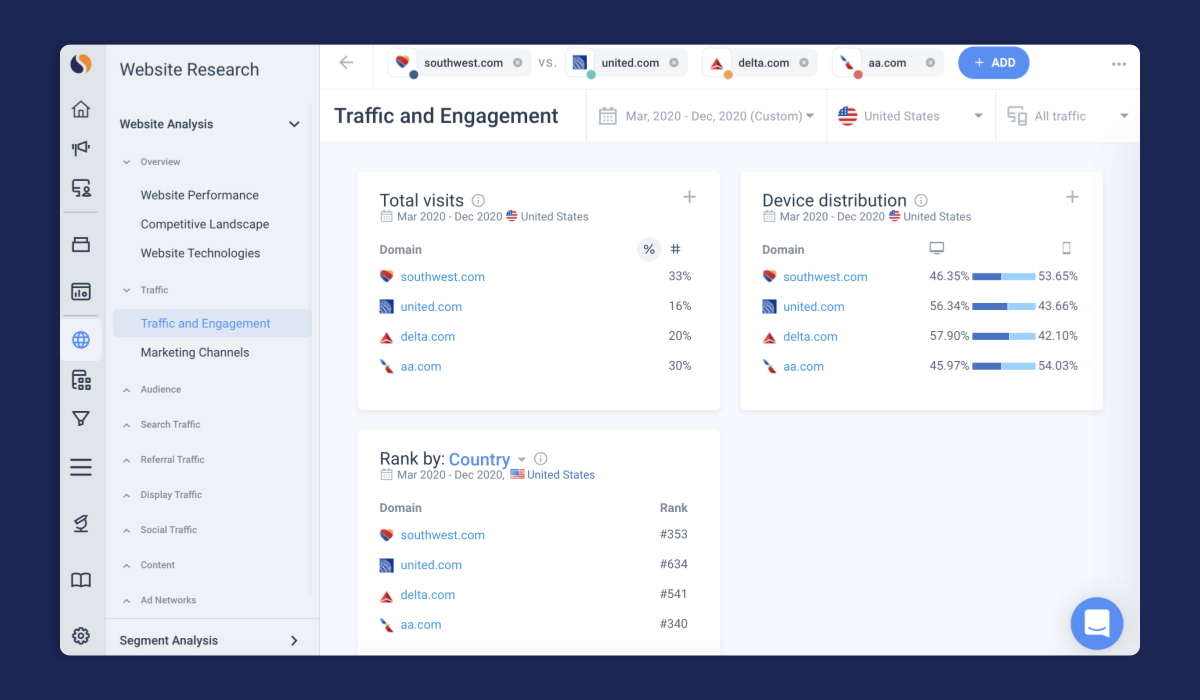The width and height of the screenshot is (1200, 700).
Task: Remove southwest.com from comparison
Action: [518, 63]
